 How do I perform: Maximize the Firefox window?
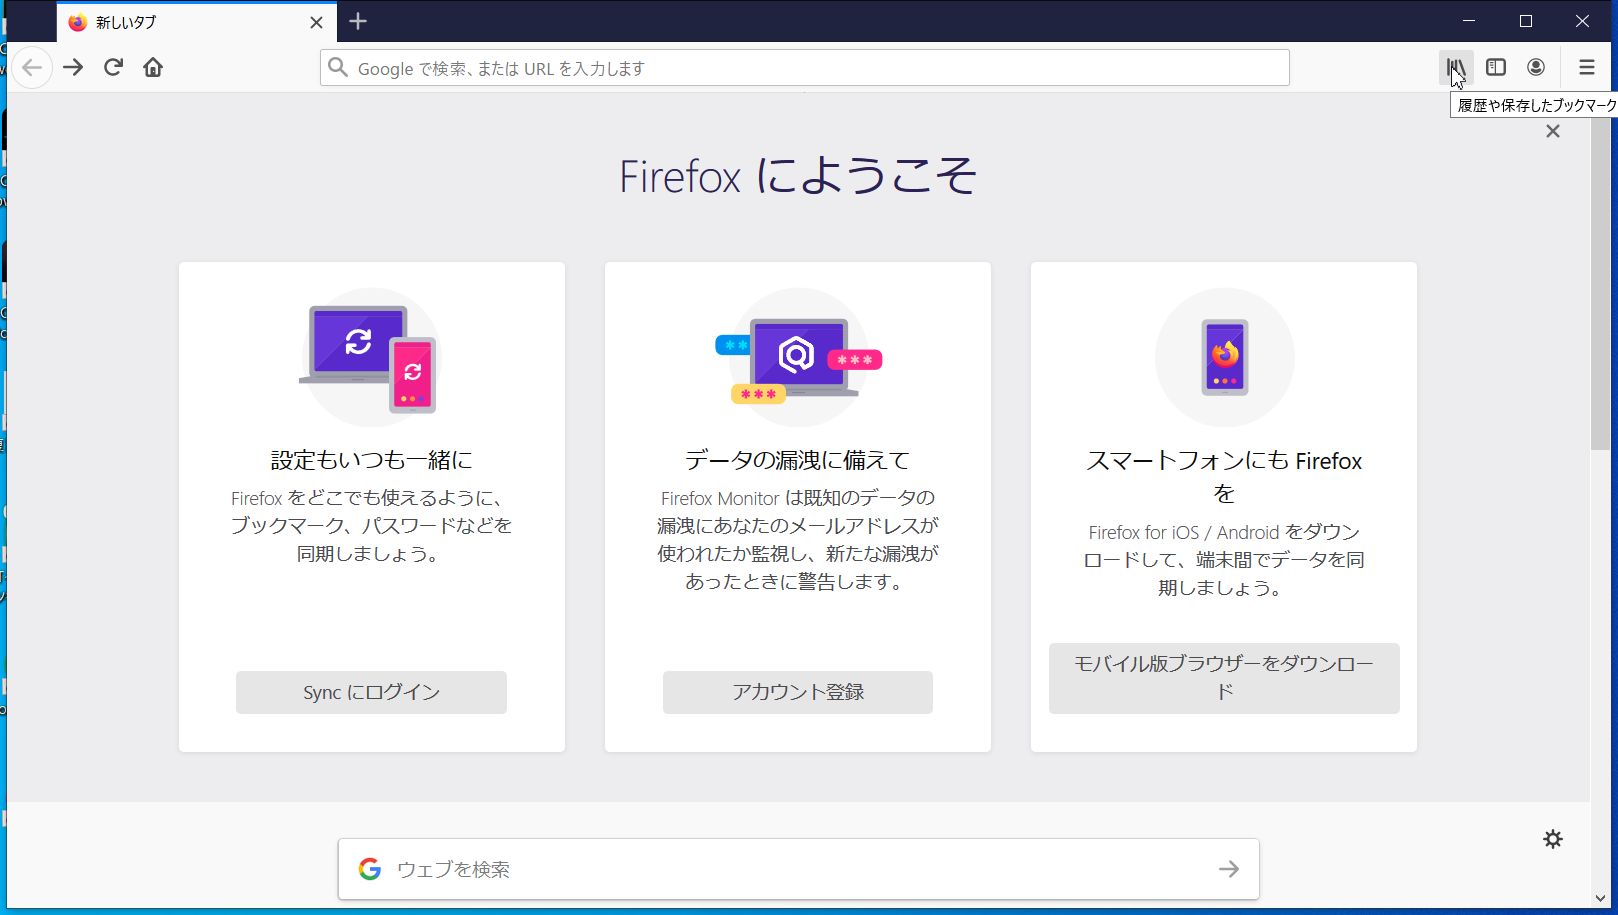[x=1526, y=21]
